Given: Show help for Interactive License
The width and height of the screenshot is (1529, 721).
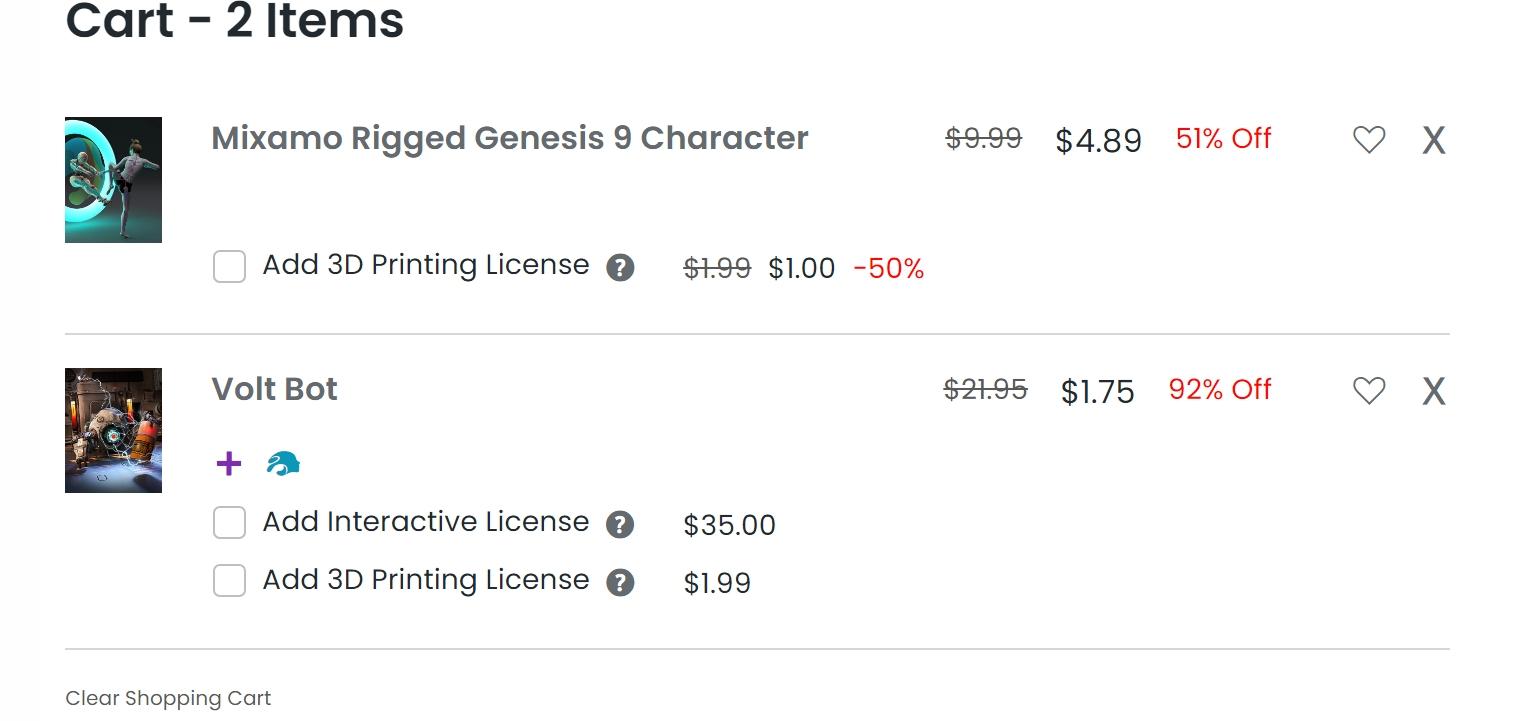Looking at the screenshot, I should point(620,525).
